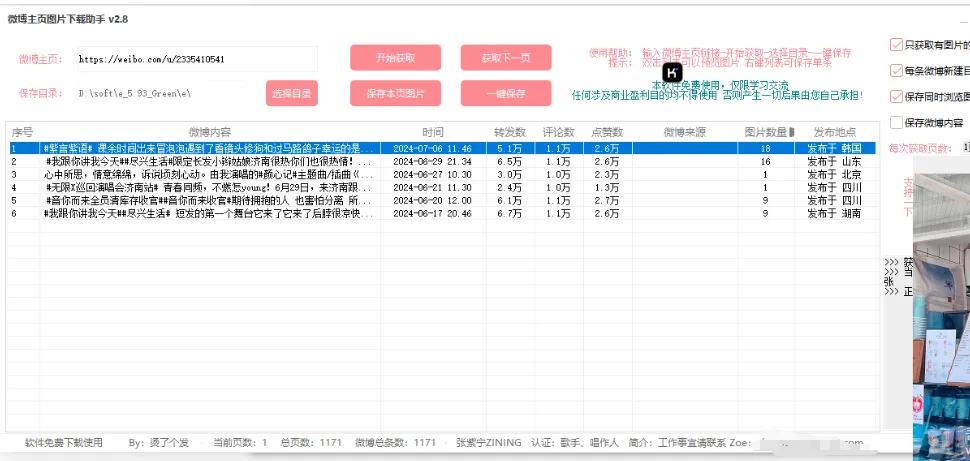The image size is (970, 461).
Task: Toggle the 只获取有图片 checkbox
Action: (x=896, y=45)
